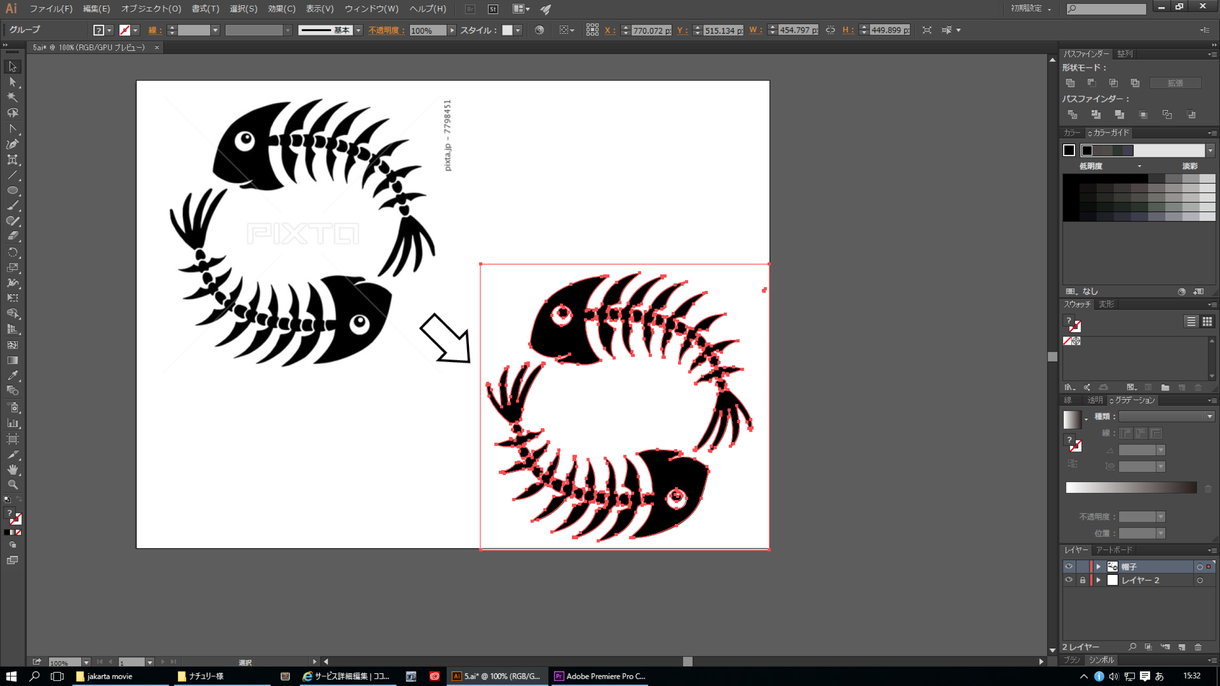
Task: Open the 効果(C) menu
Action: (281, 9)
